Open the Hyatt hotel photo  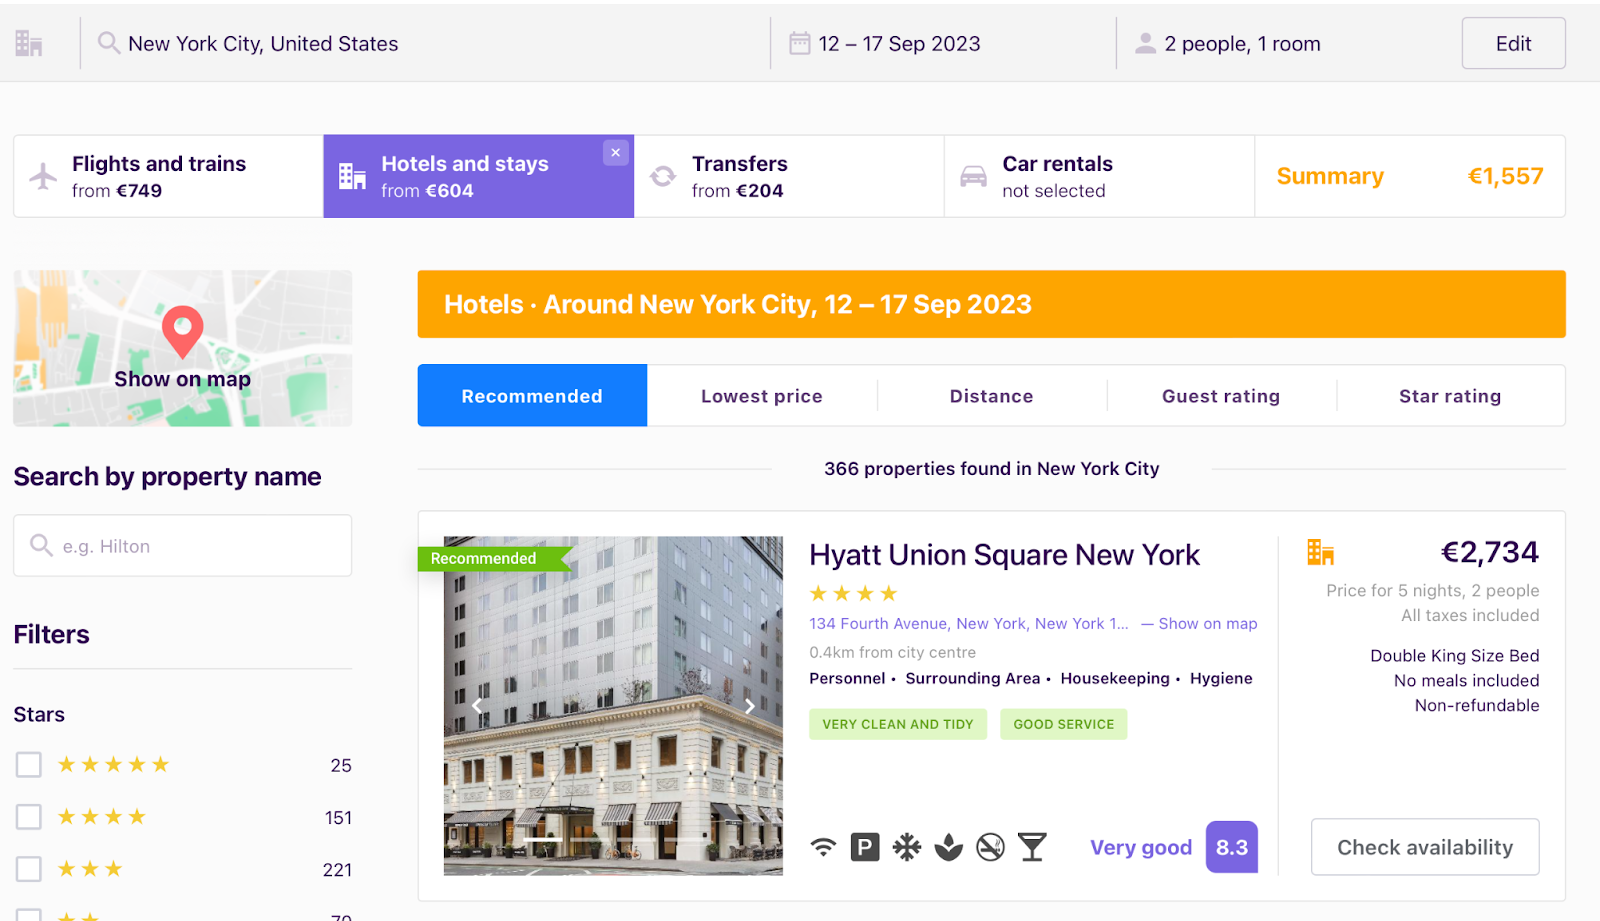tap(613, 706)
